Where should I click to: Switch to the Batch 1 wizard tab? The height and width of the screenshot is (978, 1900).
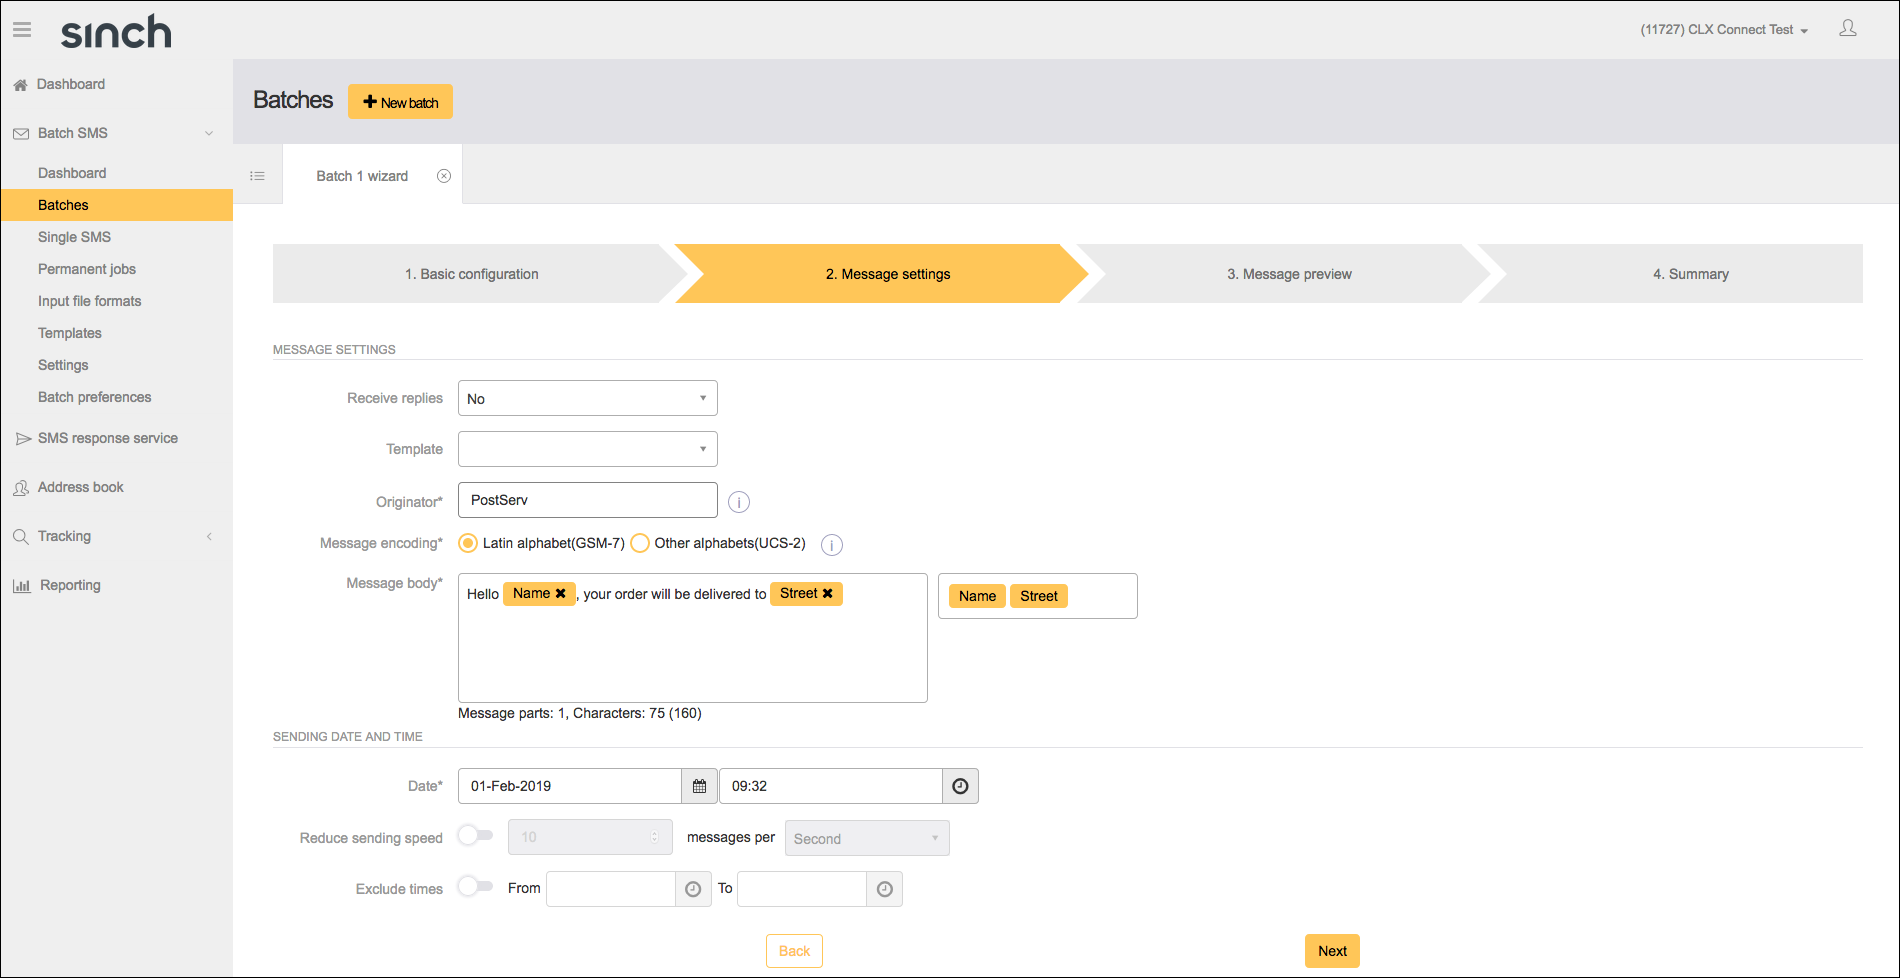(x=362, y=175)
